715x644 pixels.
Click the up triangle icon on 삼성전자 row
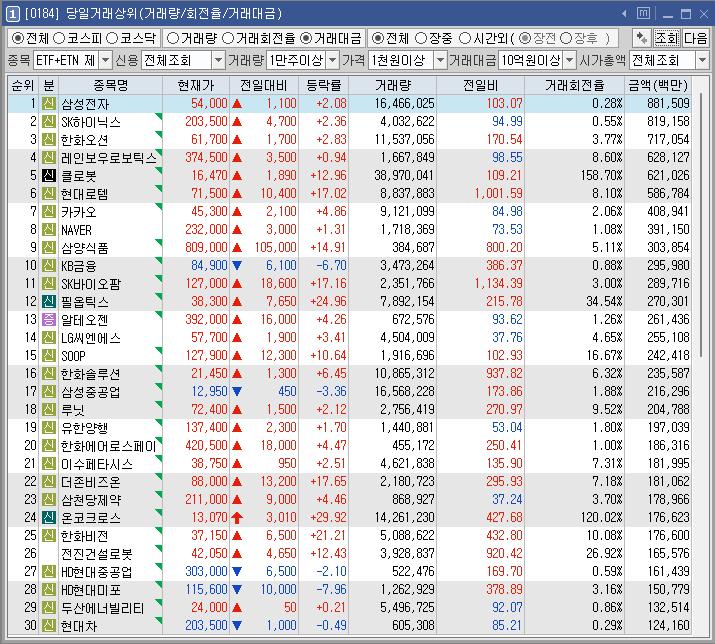pyautogui.click(x=237, y=104)
